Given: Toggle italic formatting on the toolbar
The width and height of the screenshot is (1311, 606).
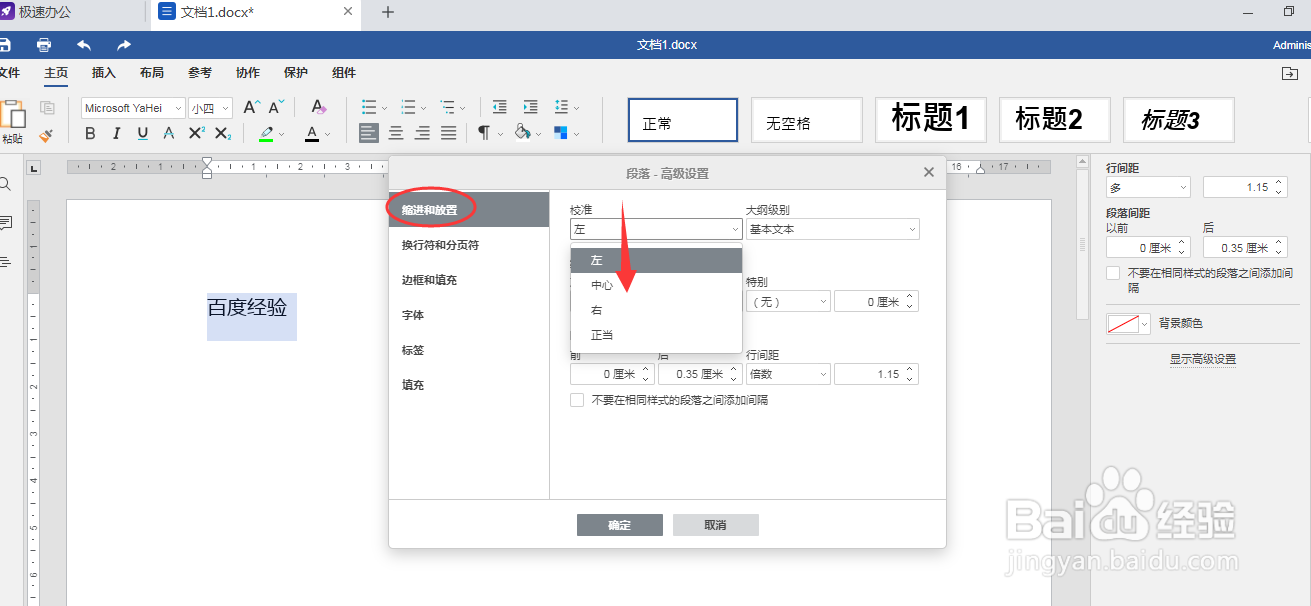Looking at the screenshot, I should point(116,132).
